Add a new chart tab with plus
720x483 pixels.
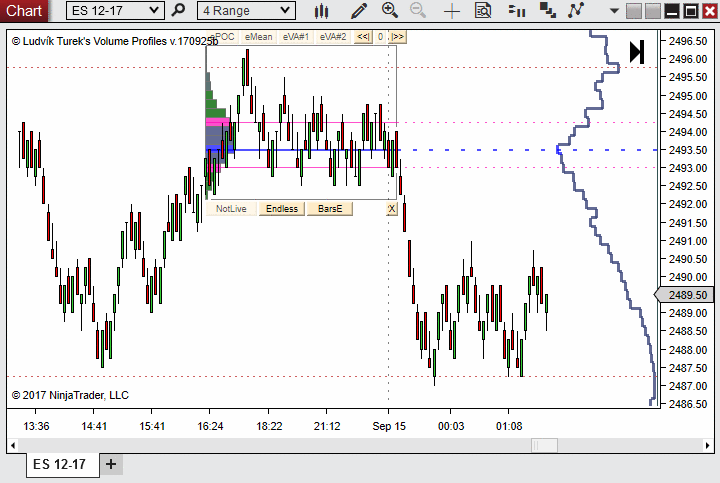[111, 464]
